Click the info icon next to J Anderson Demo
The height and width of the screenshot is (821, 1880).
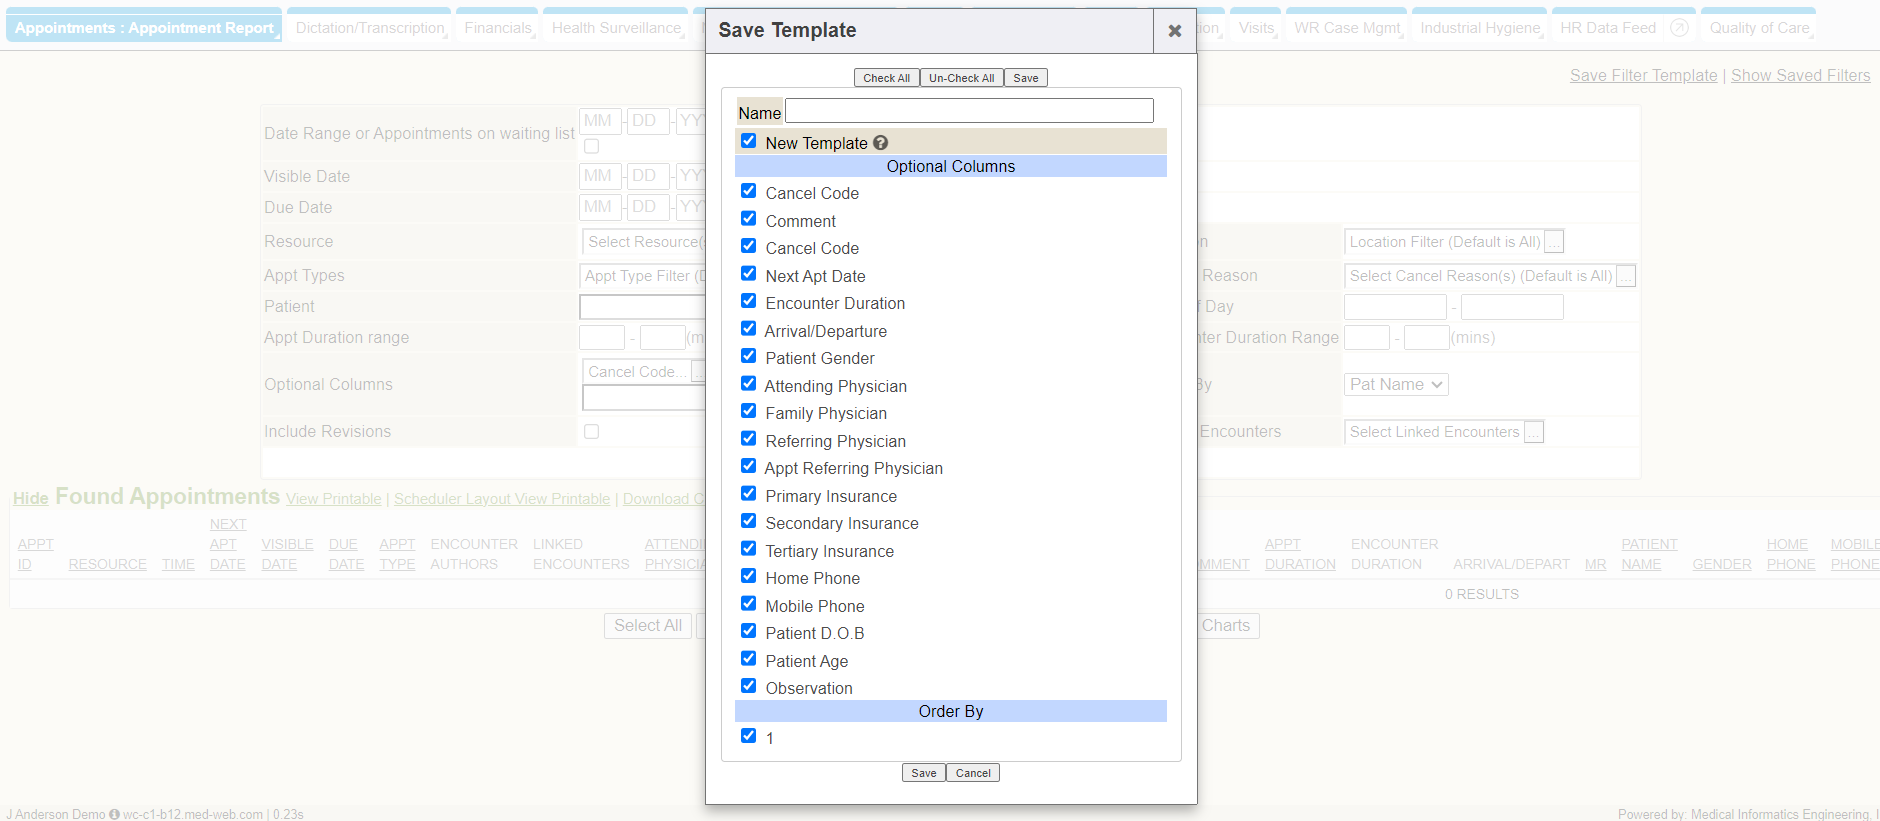click(x=114, y=814)
